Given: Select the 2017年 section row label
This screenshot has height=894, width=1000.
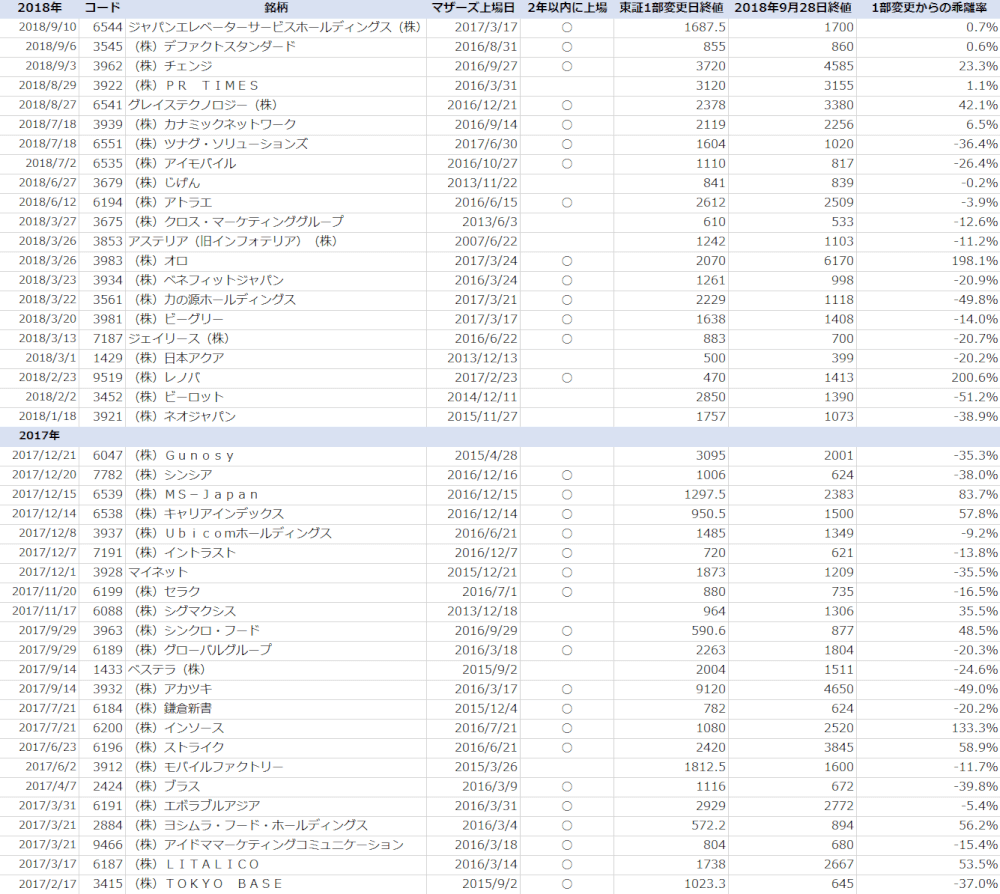Looking at the screenshot, I should (40, 436).
